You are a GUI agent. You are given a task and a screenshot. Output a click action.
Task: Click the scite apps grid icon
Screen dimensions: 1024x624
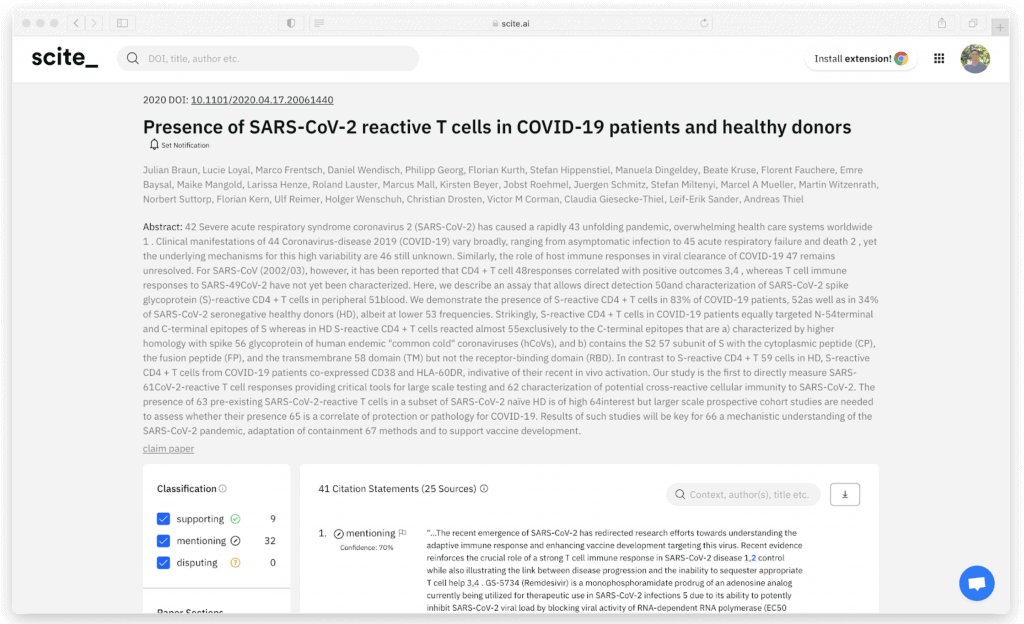(x=939, y=58)
